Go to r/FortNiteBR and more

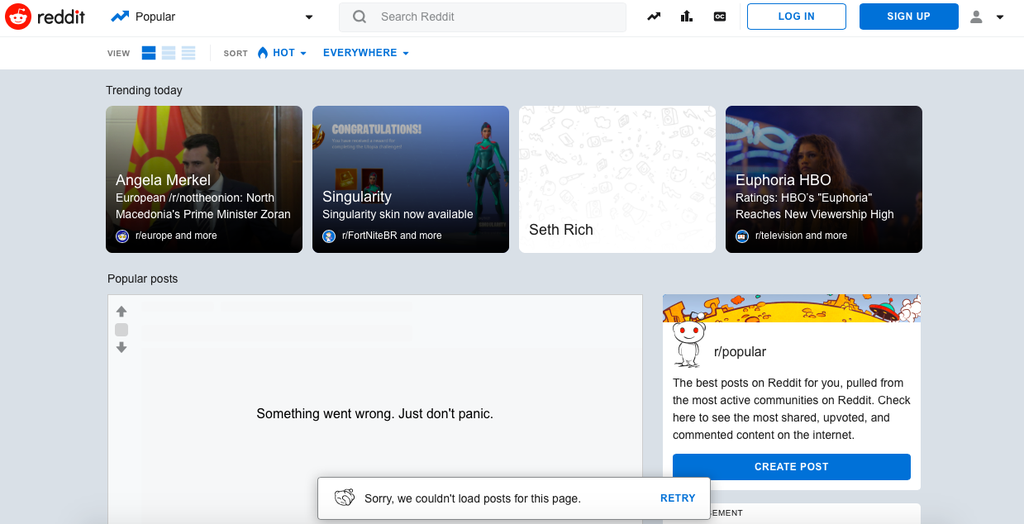391,235
